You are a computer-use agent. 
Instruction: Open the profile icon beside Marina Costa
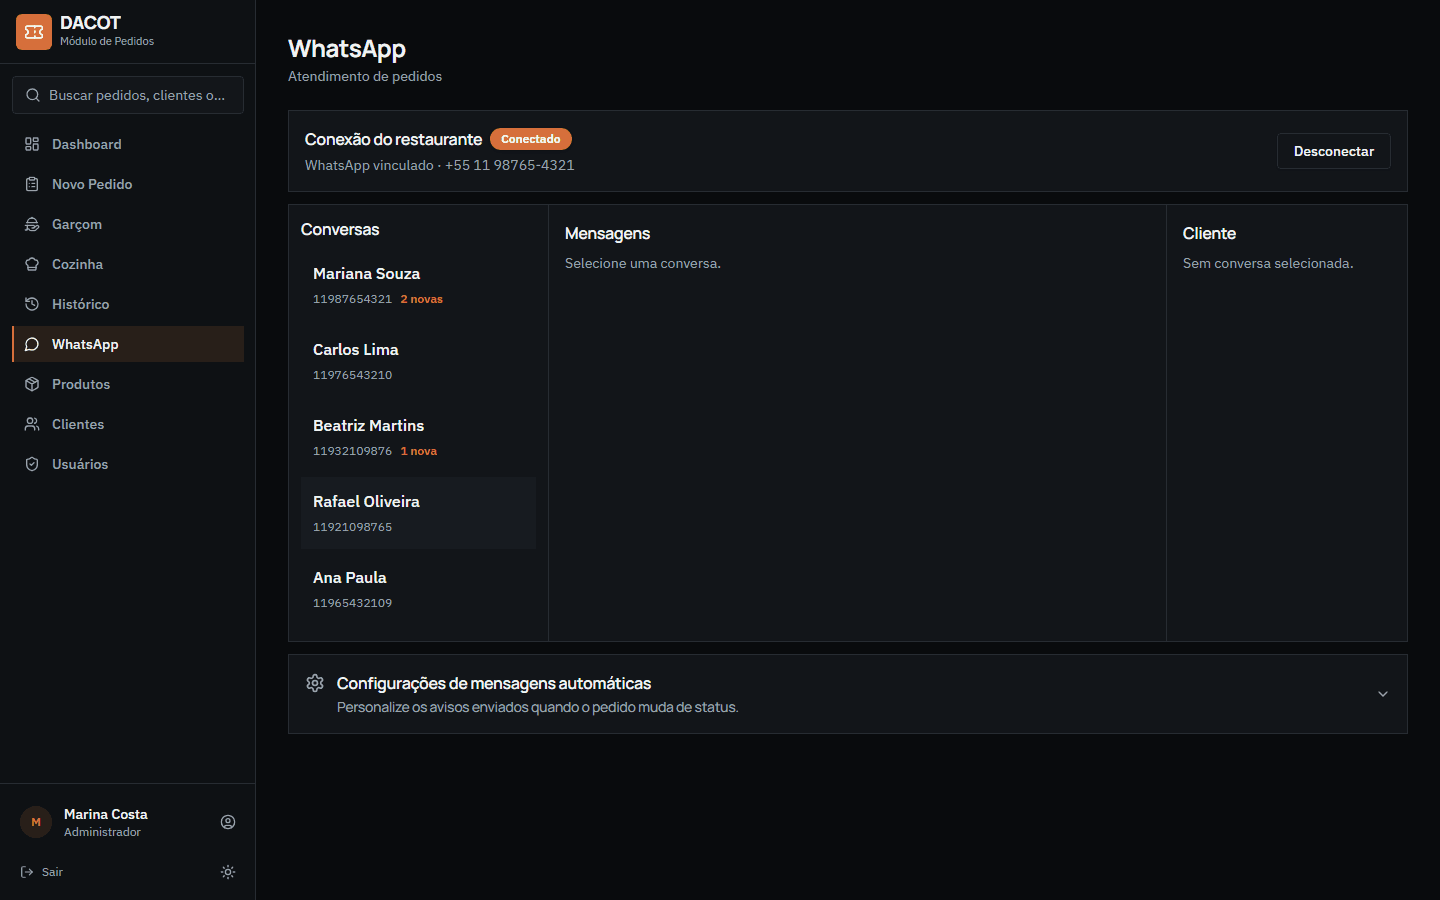point(228,822)
